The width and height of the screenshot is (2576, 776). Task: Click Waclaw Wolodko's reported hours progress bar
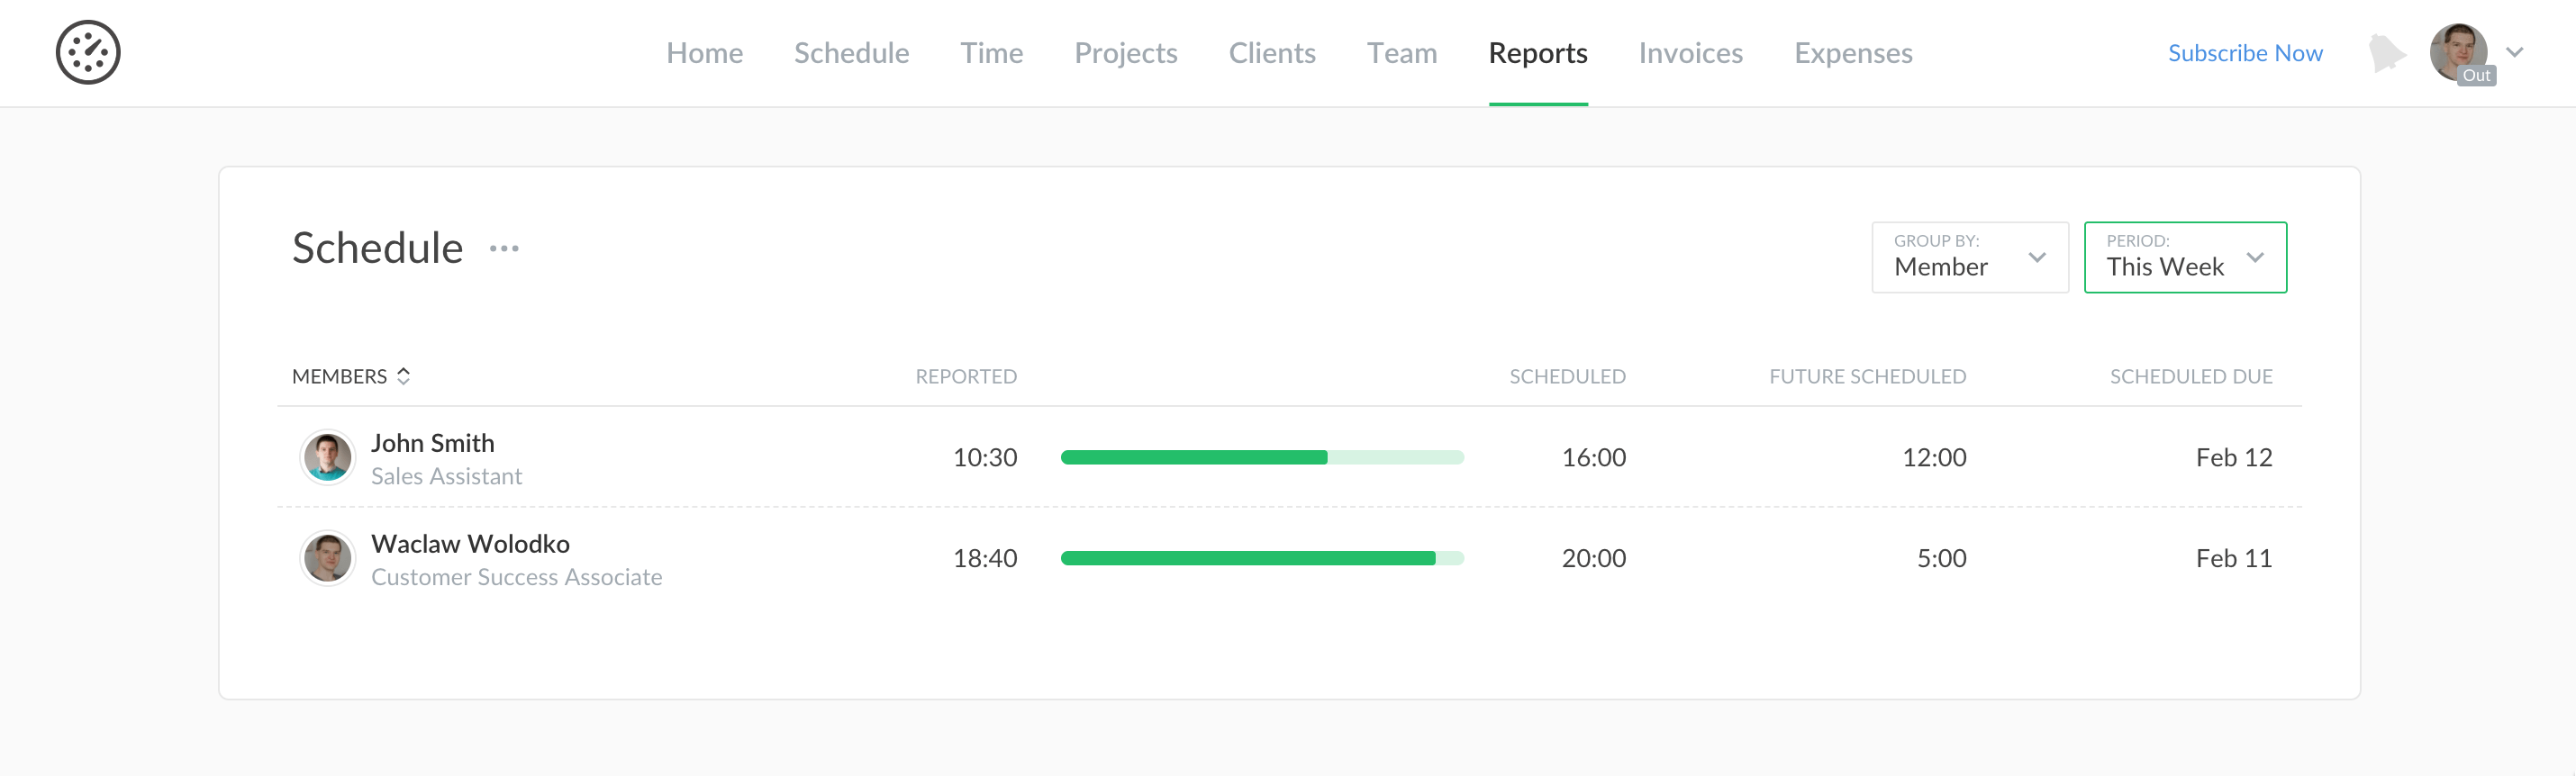(1261, 558)
